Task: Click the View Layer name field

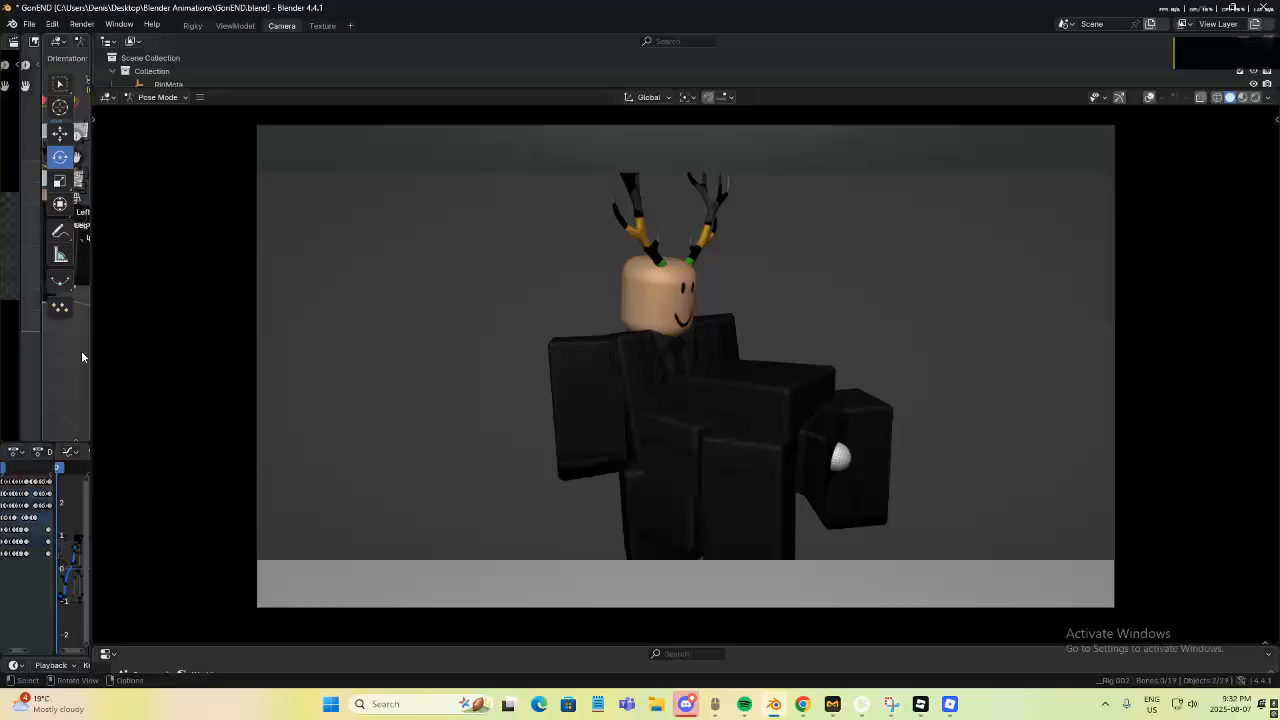Action: 1219,24
